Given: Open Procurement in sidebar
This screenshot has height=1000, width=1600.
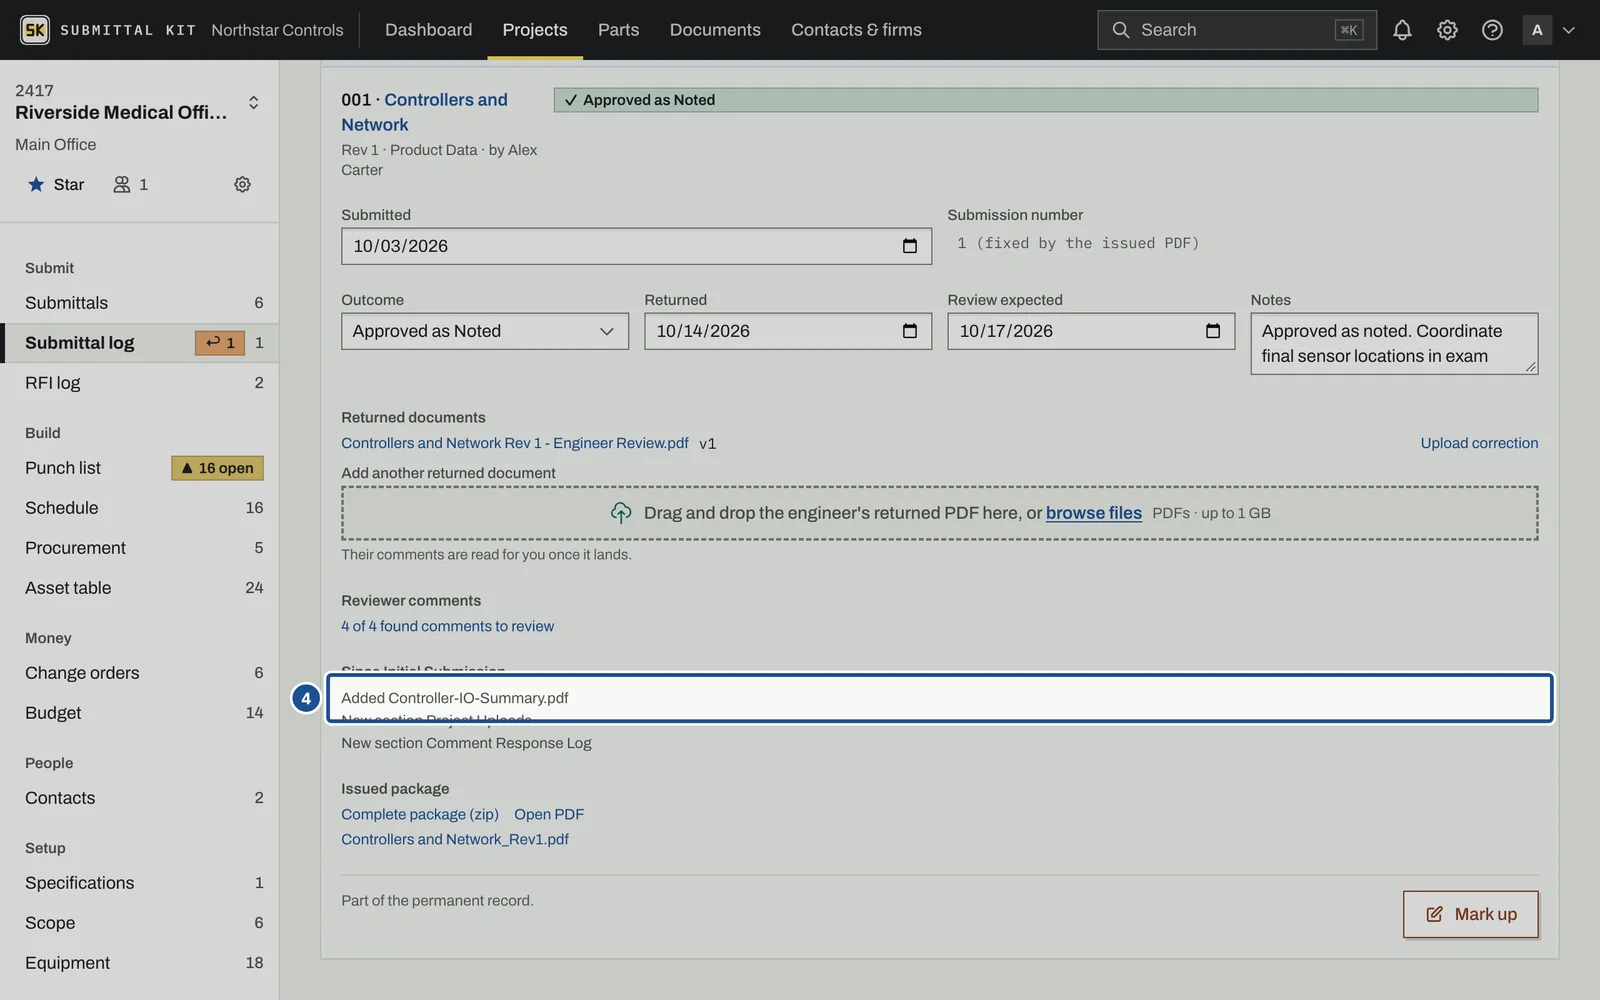Looking at the screenshot, I should pos(140,548).
